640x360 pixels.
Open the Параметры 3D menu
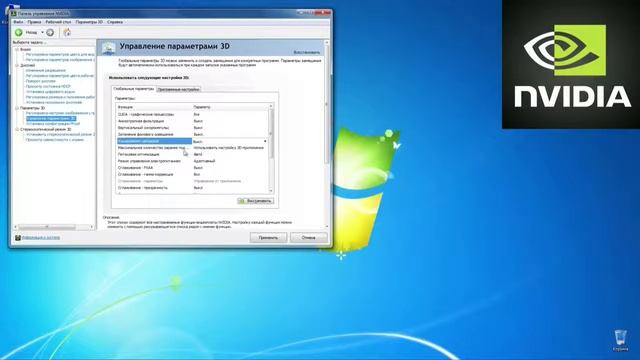tap(89, 22)
